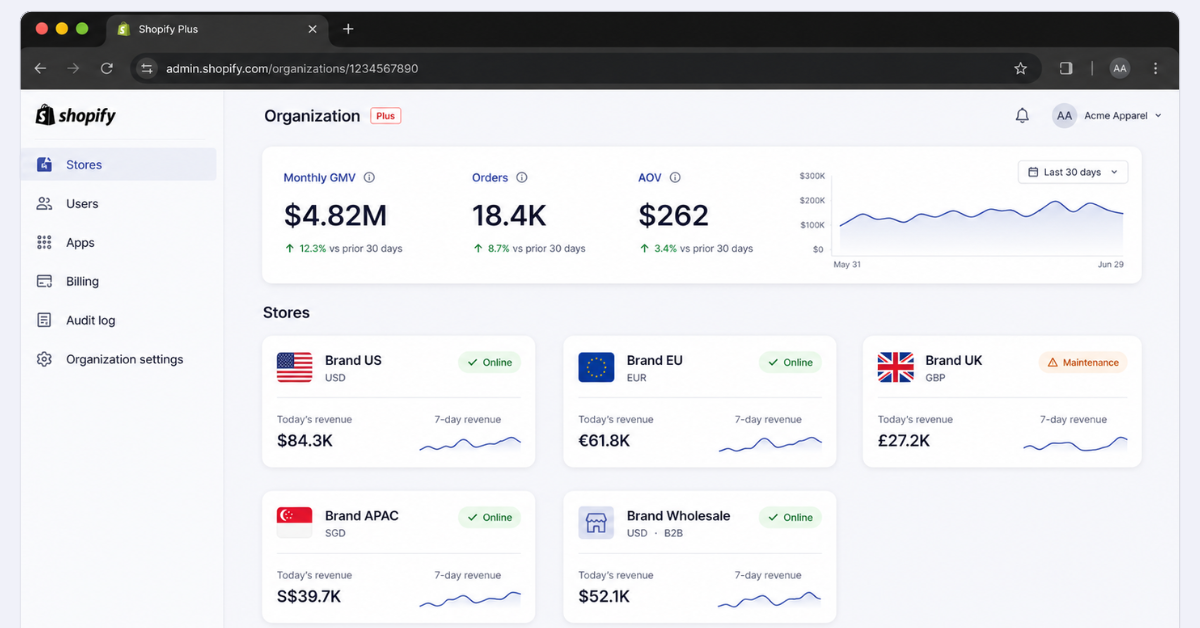Click the Brand Wholesale 7-day revenue sparkline
Image resolution: width=1200 pixels, height=628 pixels.
tap(770, 599)
